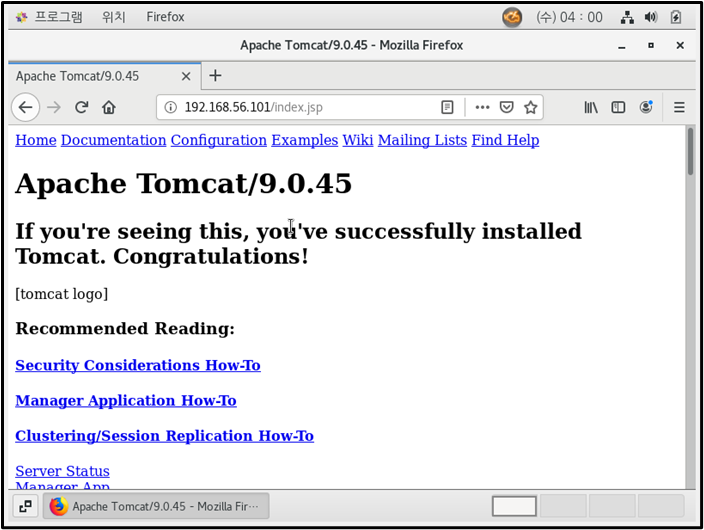This screenshot has width=704, height=530.
Task: Open Clustering/Session Replication How-To link
Action: (x=164, y=436)
